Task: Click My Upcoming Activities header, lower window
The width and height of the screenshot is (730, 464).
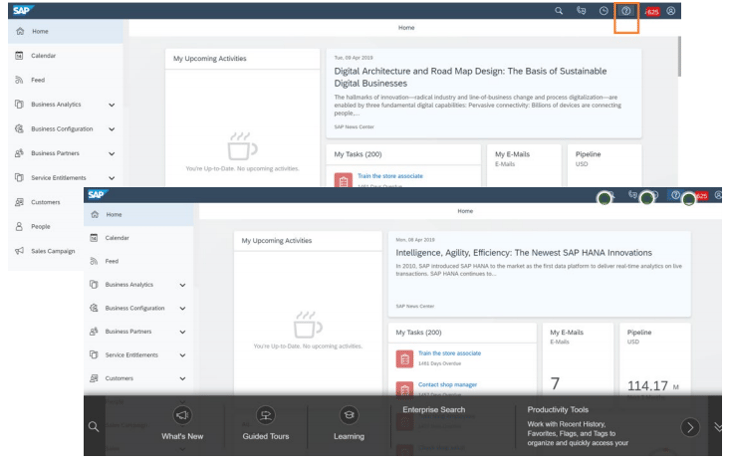Action: coord(277,241)
